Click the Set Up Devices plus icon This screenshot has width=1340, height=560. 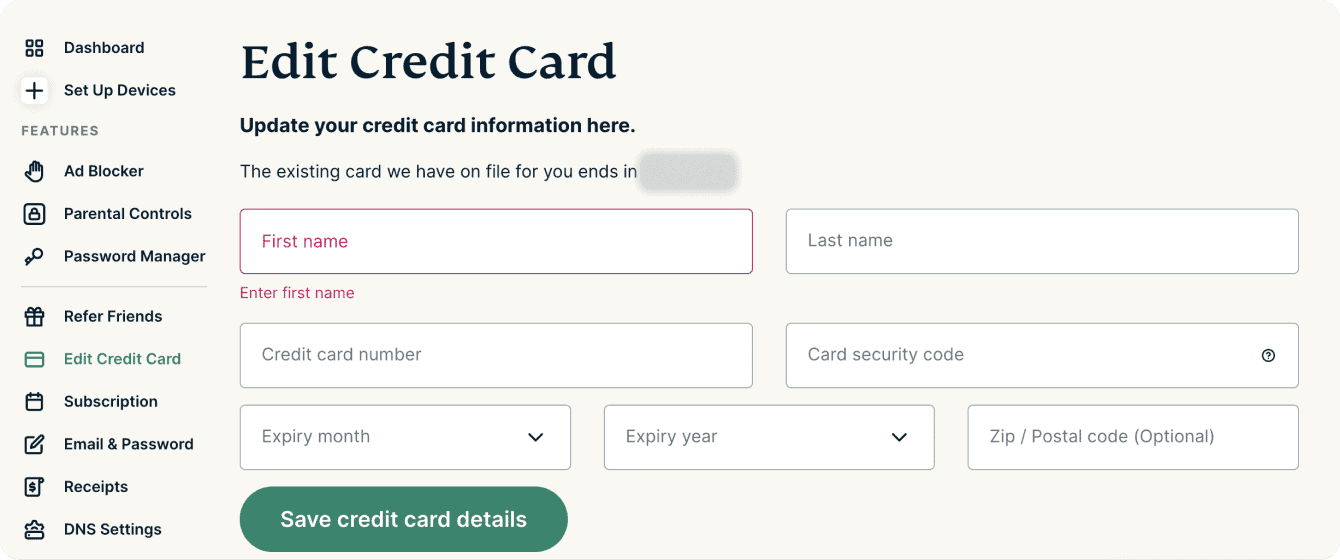(34, 91)
